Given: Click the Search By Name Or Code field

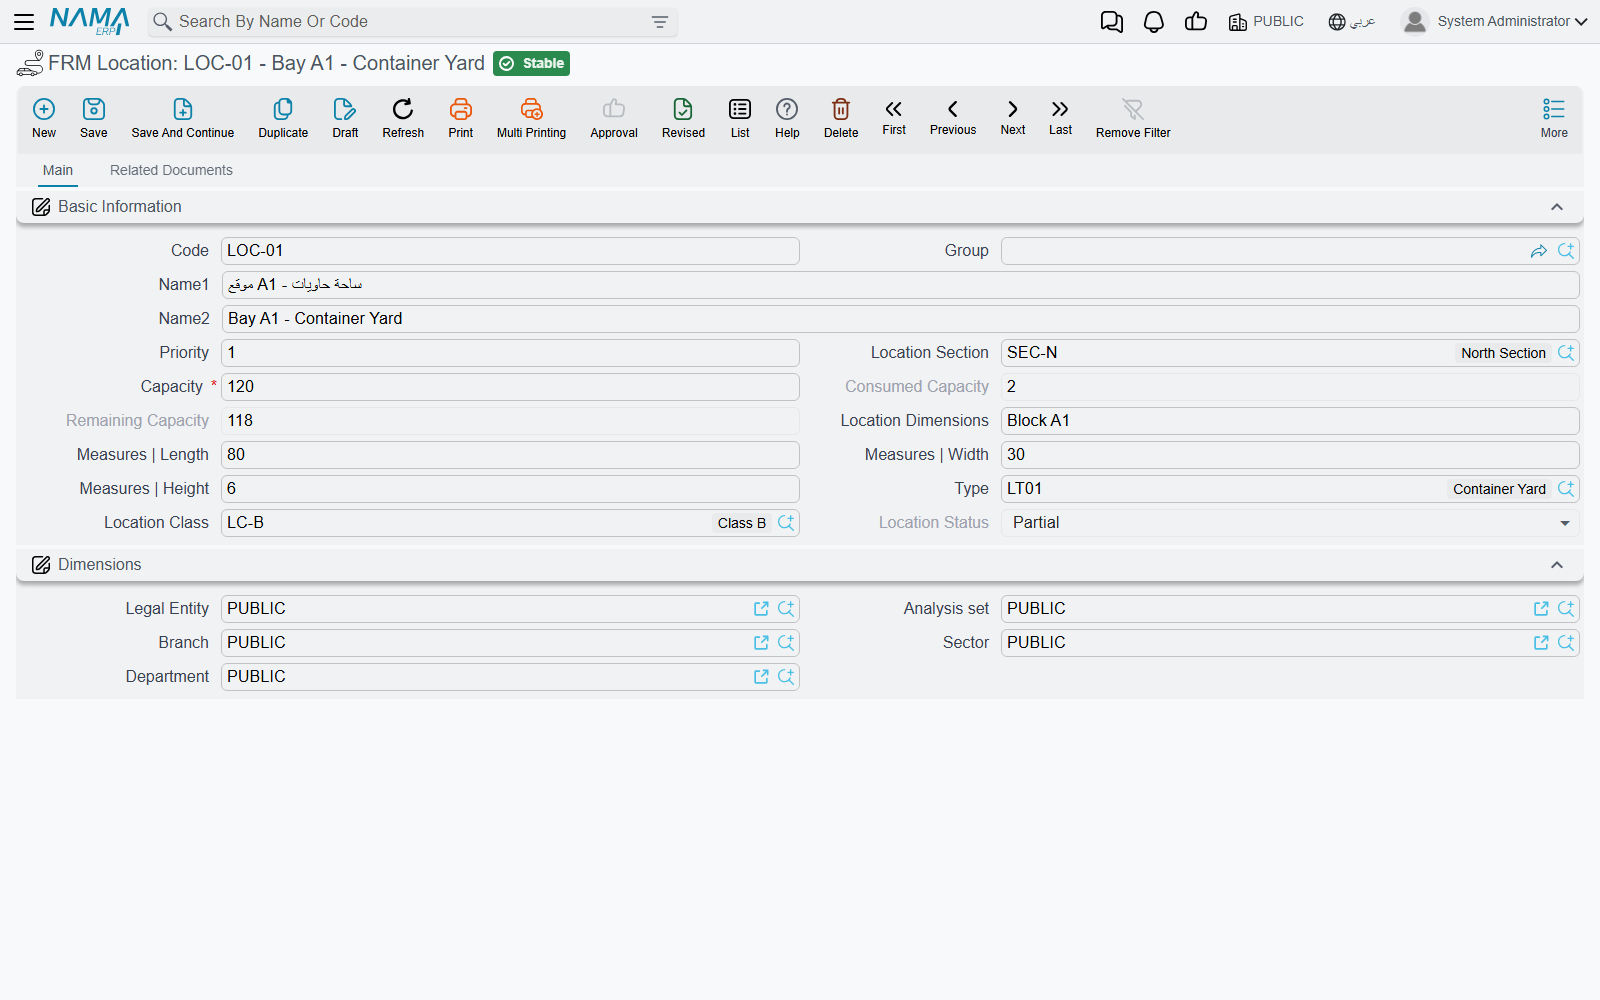Looking at the screenshot, I should click(412, 21).
